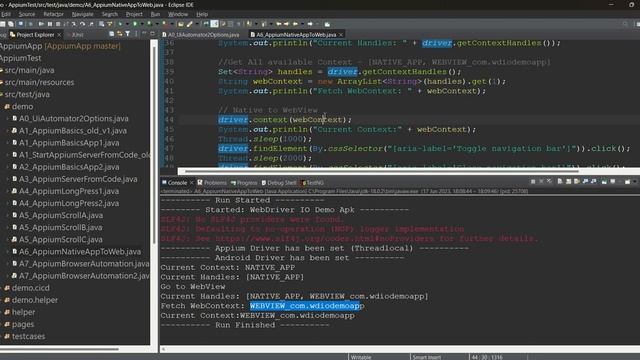Click the Search pencil toolbar icon
The height and width of the screenshot is (360, 640).
click(189, 24)
